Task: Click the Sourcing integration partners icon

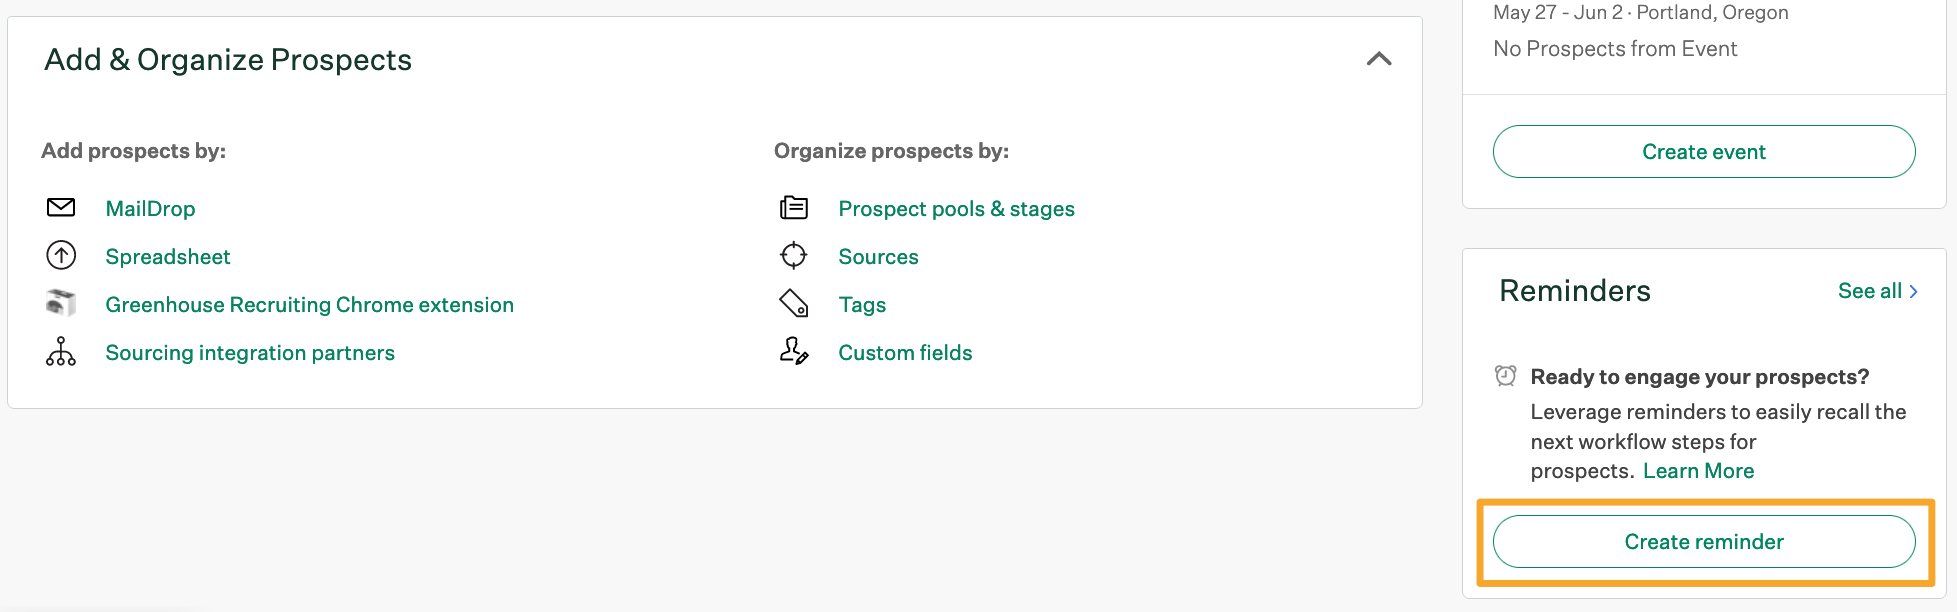Action: pyautogui.click(x=60, y=351)
